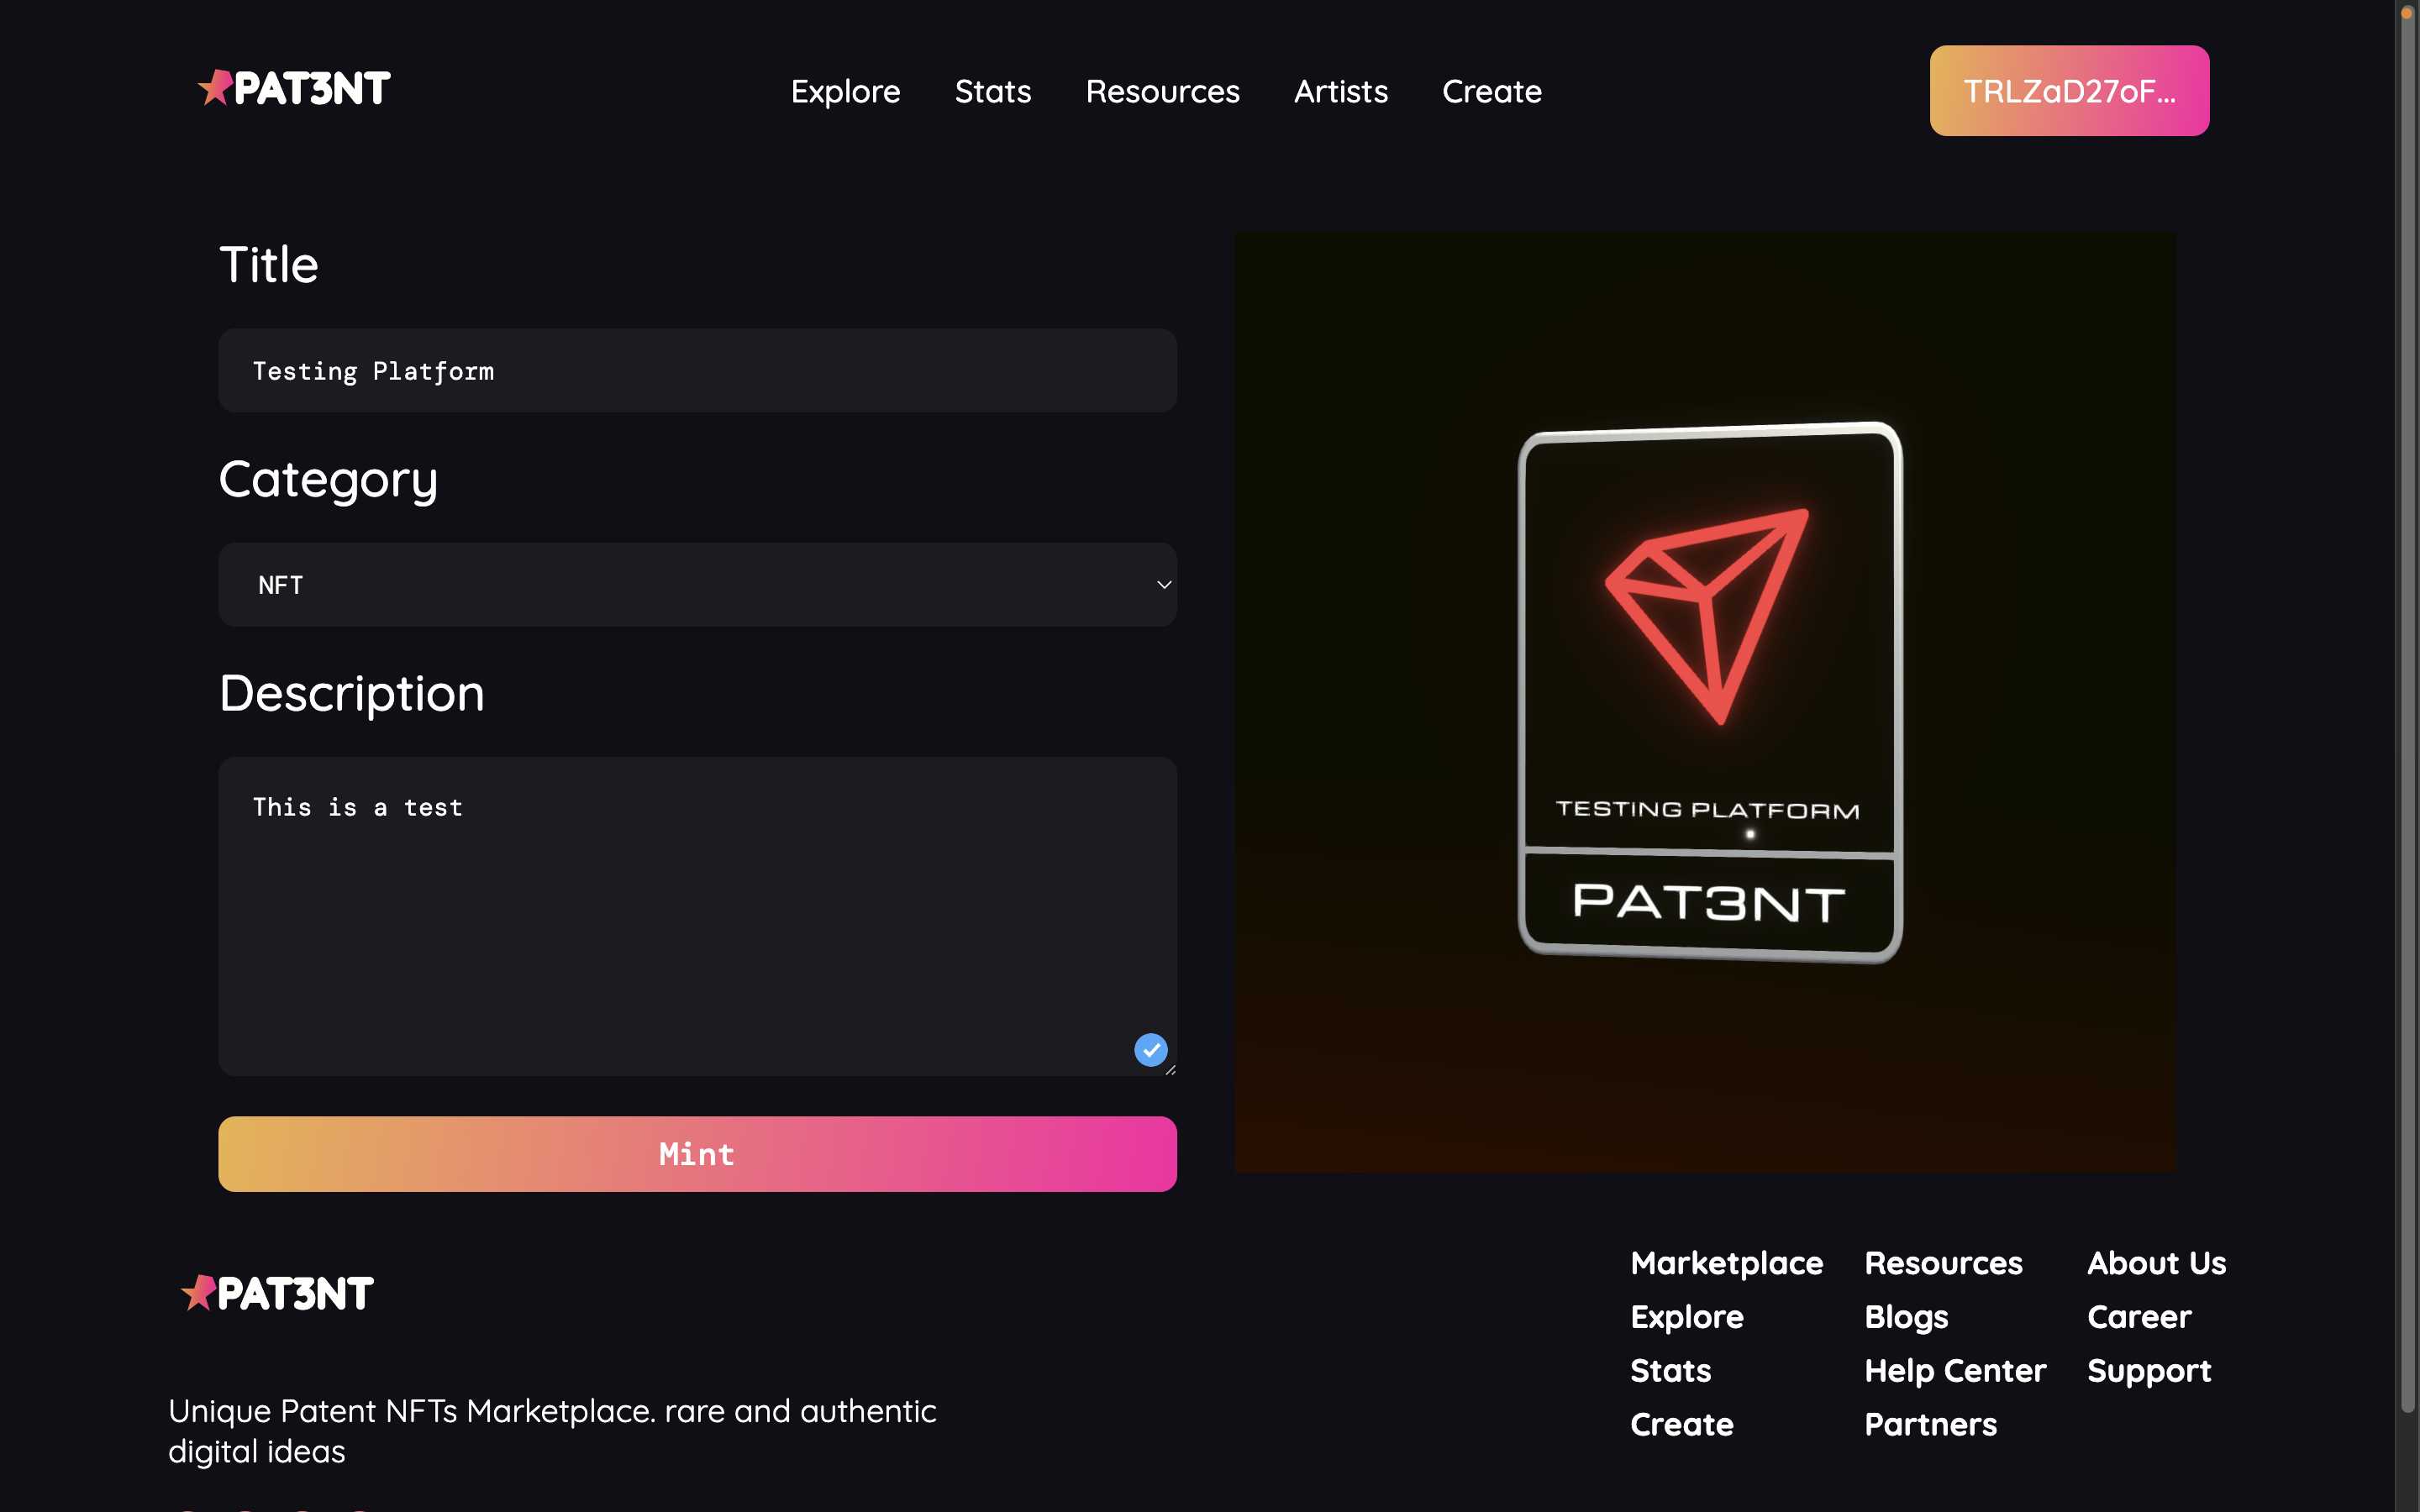Click the Title input field
The width and height of the screenshot is (2420, 1512).
coord(696,371)
